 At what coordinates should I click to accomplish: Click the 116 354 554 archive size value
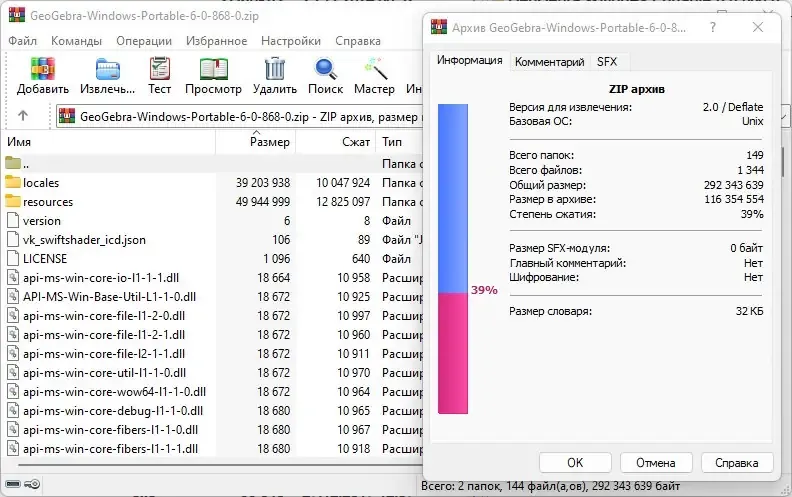(733, 199)
